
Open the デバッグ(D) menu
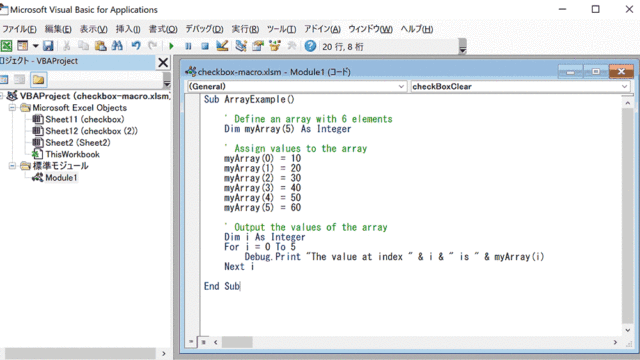(x=204, y=29)
